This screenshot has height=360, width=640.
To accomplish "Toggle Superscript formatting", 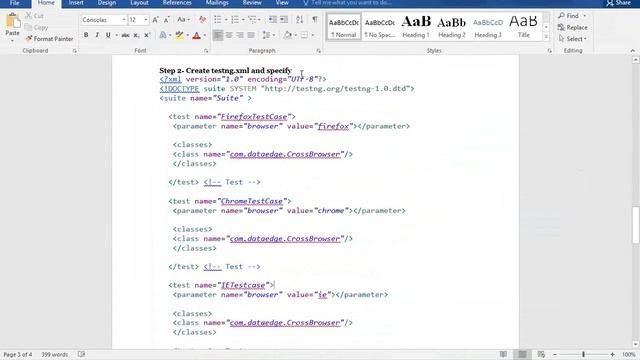I will tap(147, 35).
